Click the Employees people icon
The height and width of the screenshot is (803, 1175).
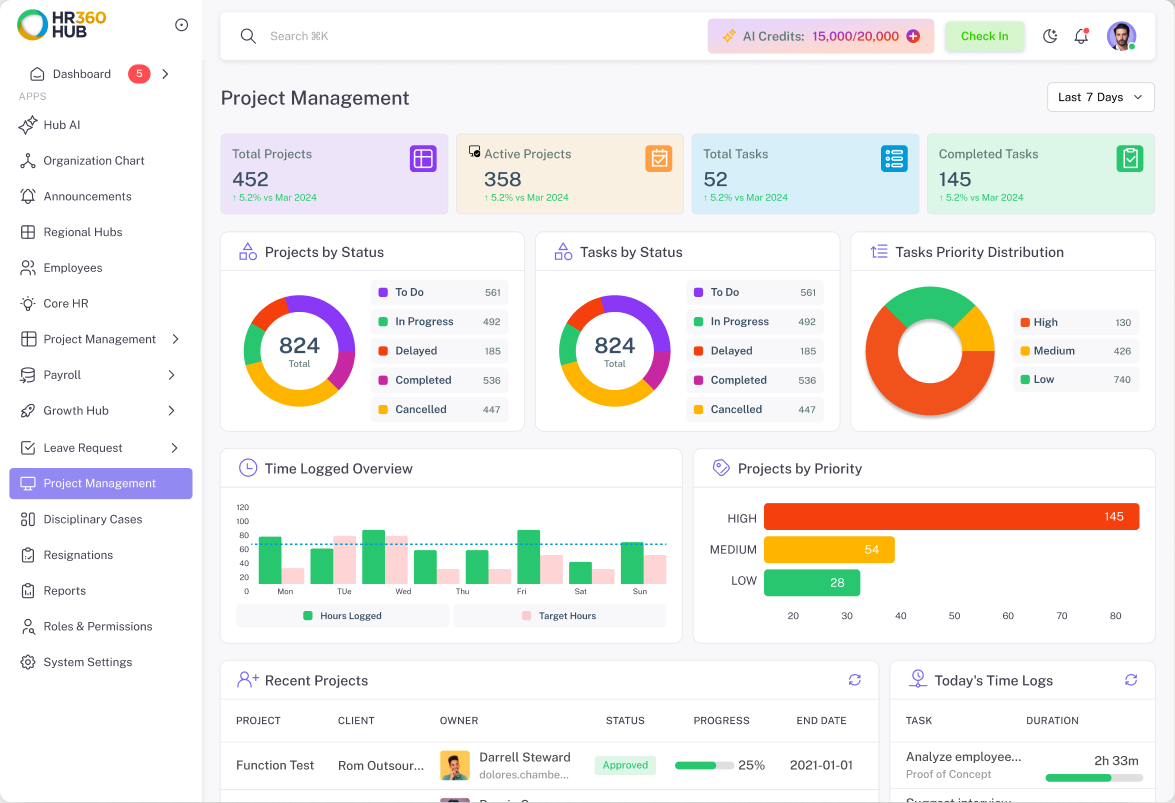(28, 267)
